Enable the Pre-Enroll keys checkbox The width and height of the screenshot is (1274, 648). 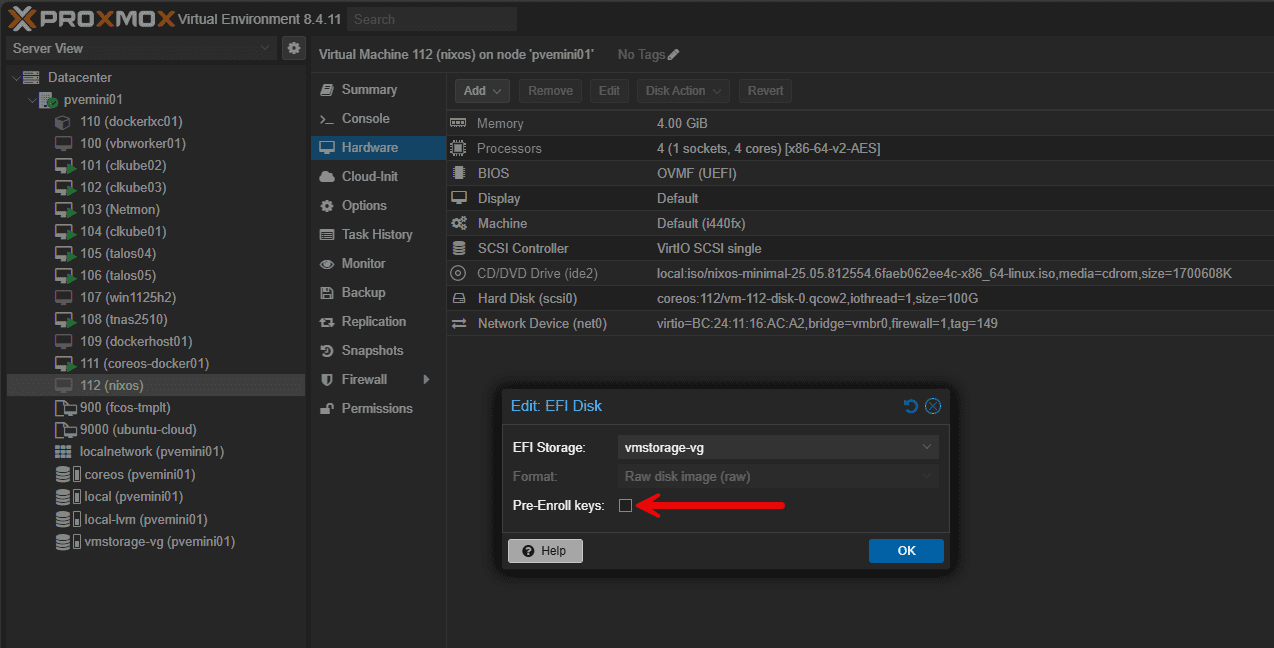(626, 506)
